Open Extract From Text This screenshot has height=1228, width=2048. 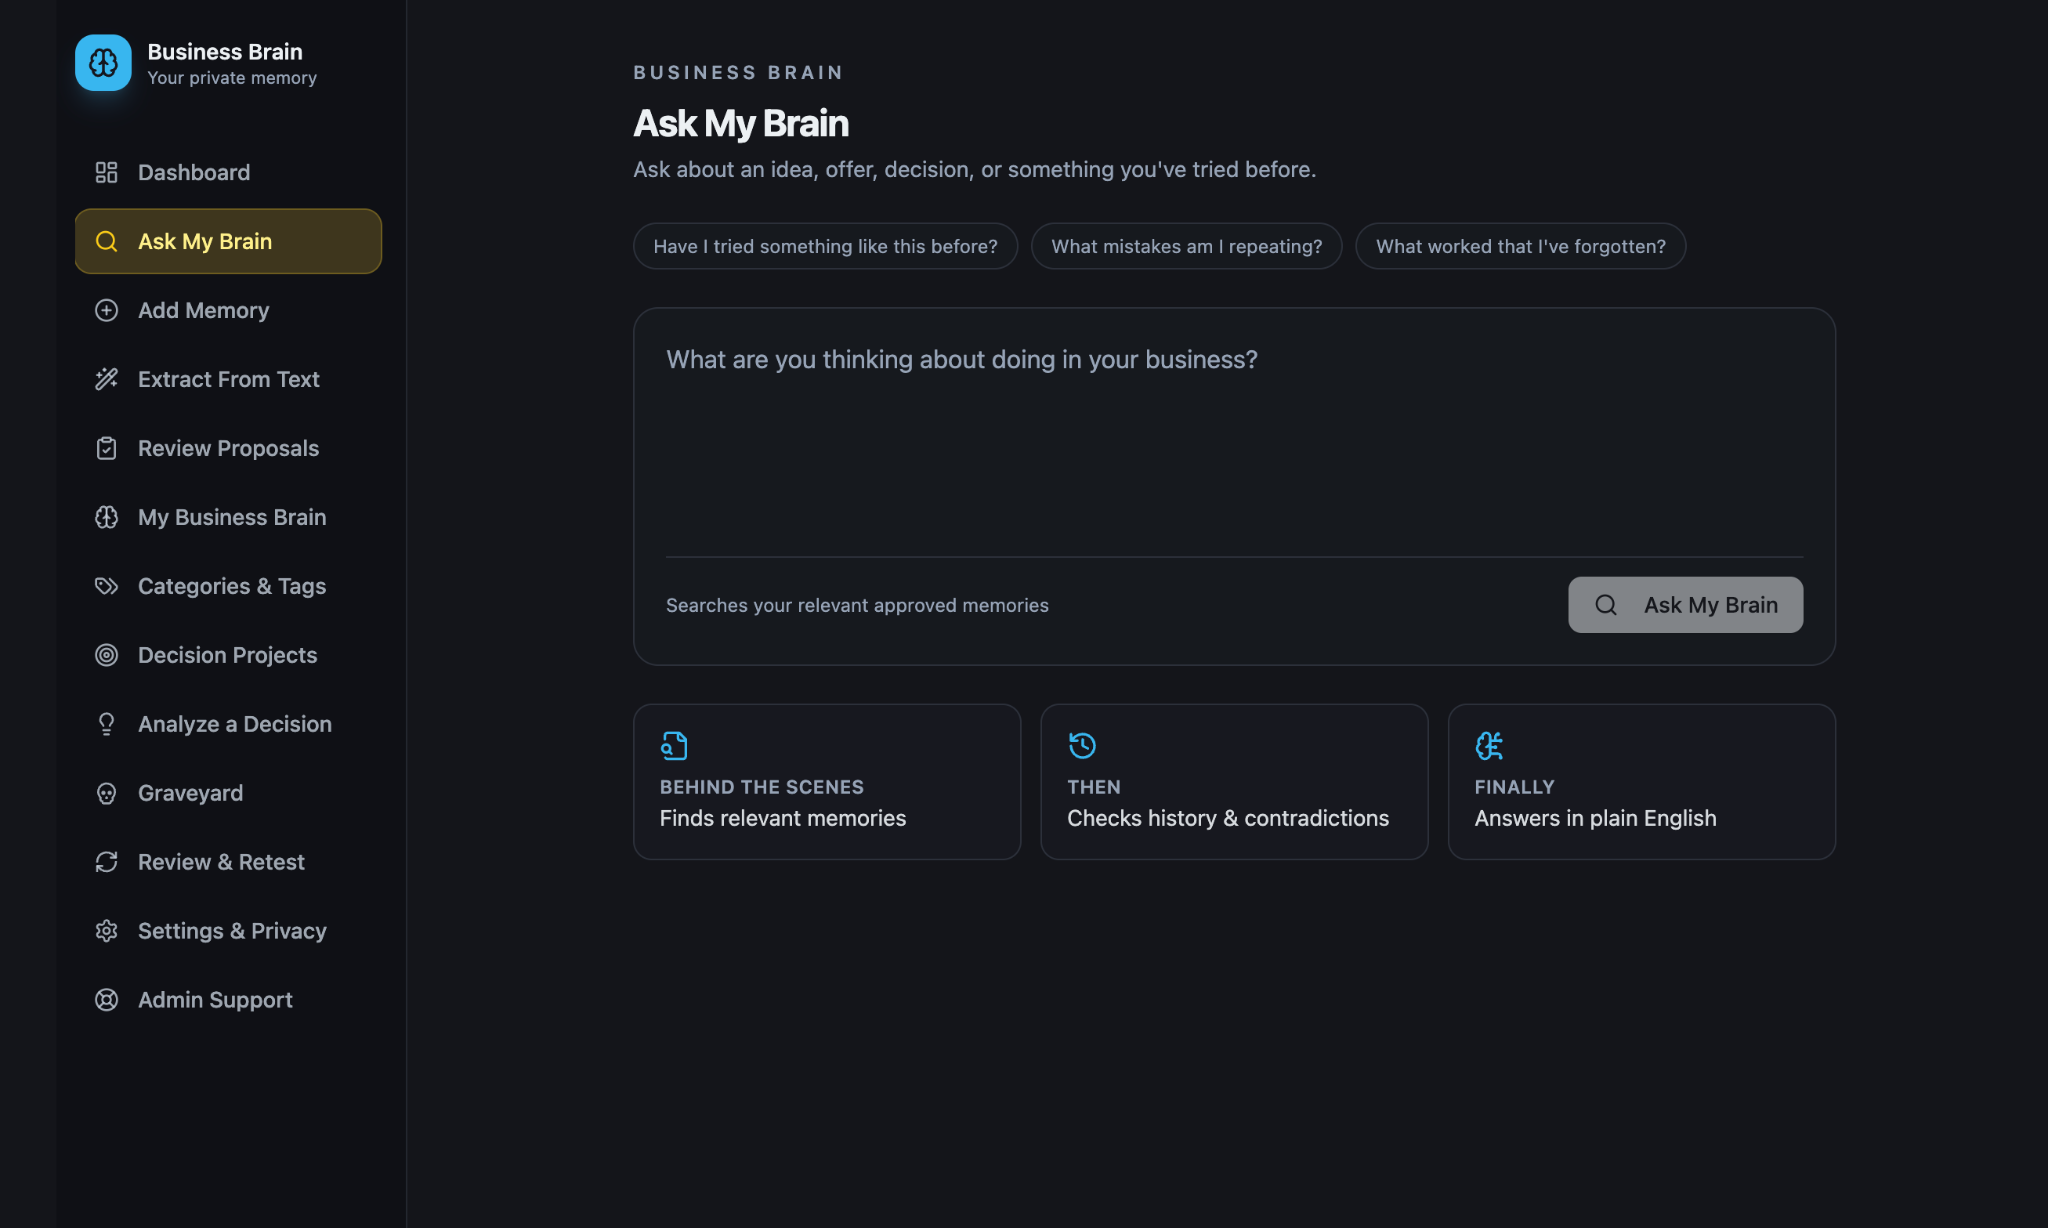pyautogui.click(x=228, y=379)
